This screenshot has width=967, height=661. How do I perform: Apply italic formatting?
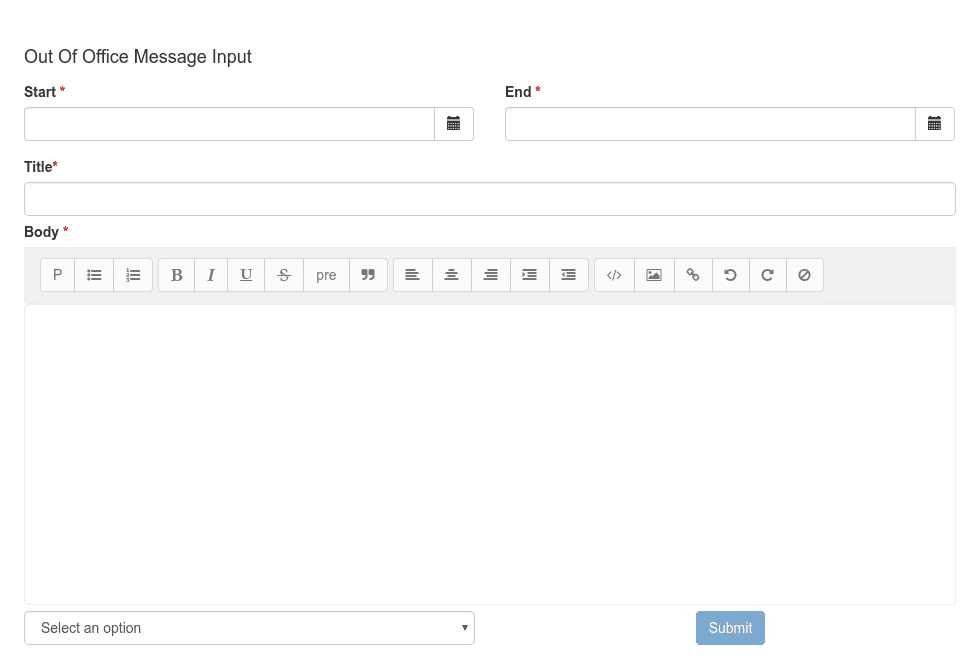point(211,275)
